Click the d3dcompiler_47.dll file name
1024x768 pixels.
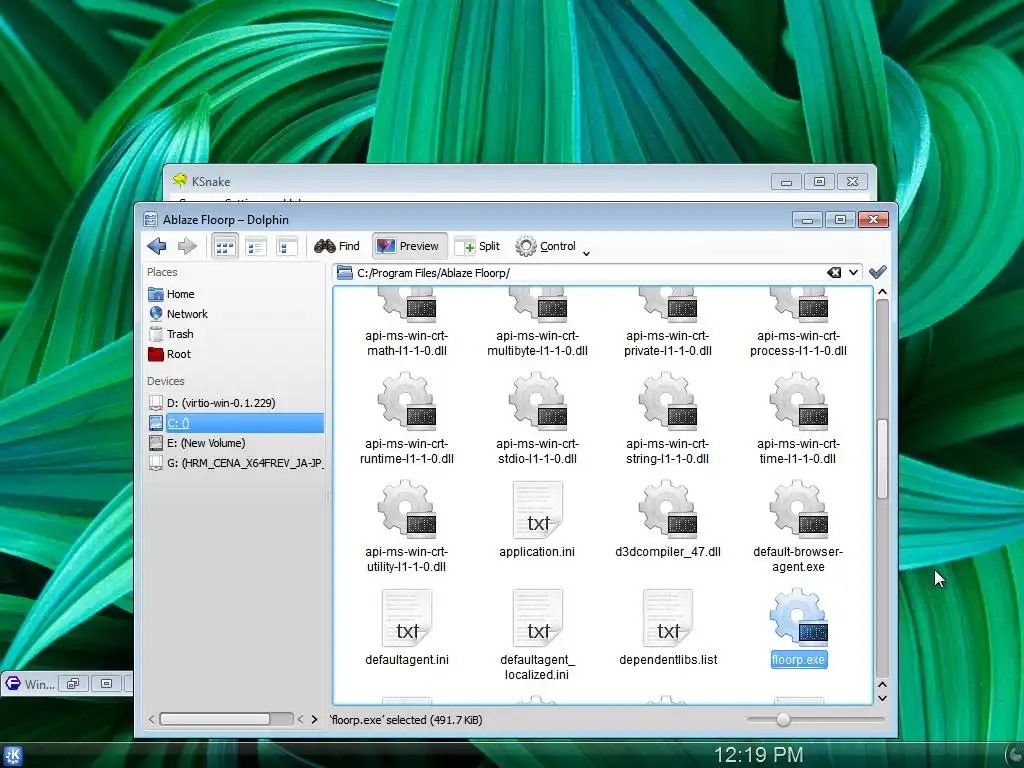[667, 552]
